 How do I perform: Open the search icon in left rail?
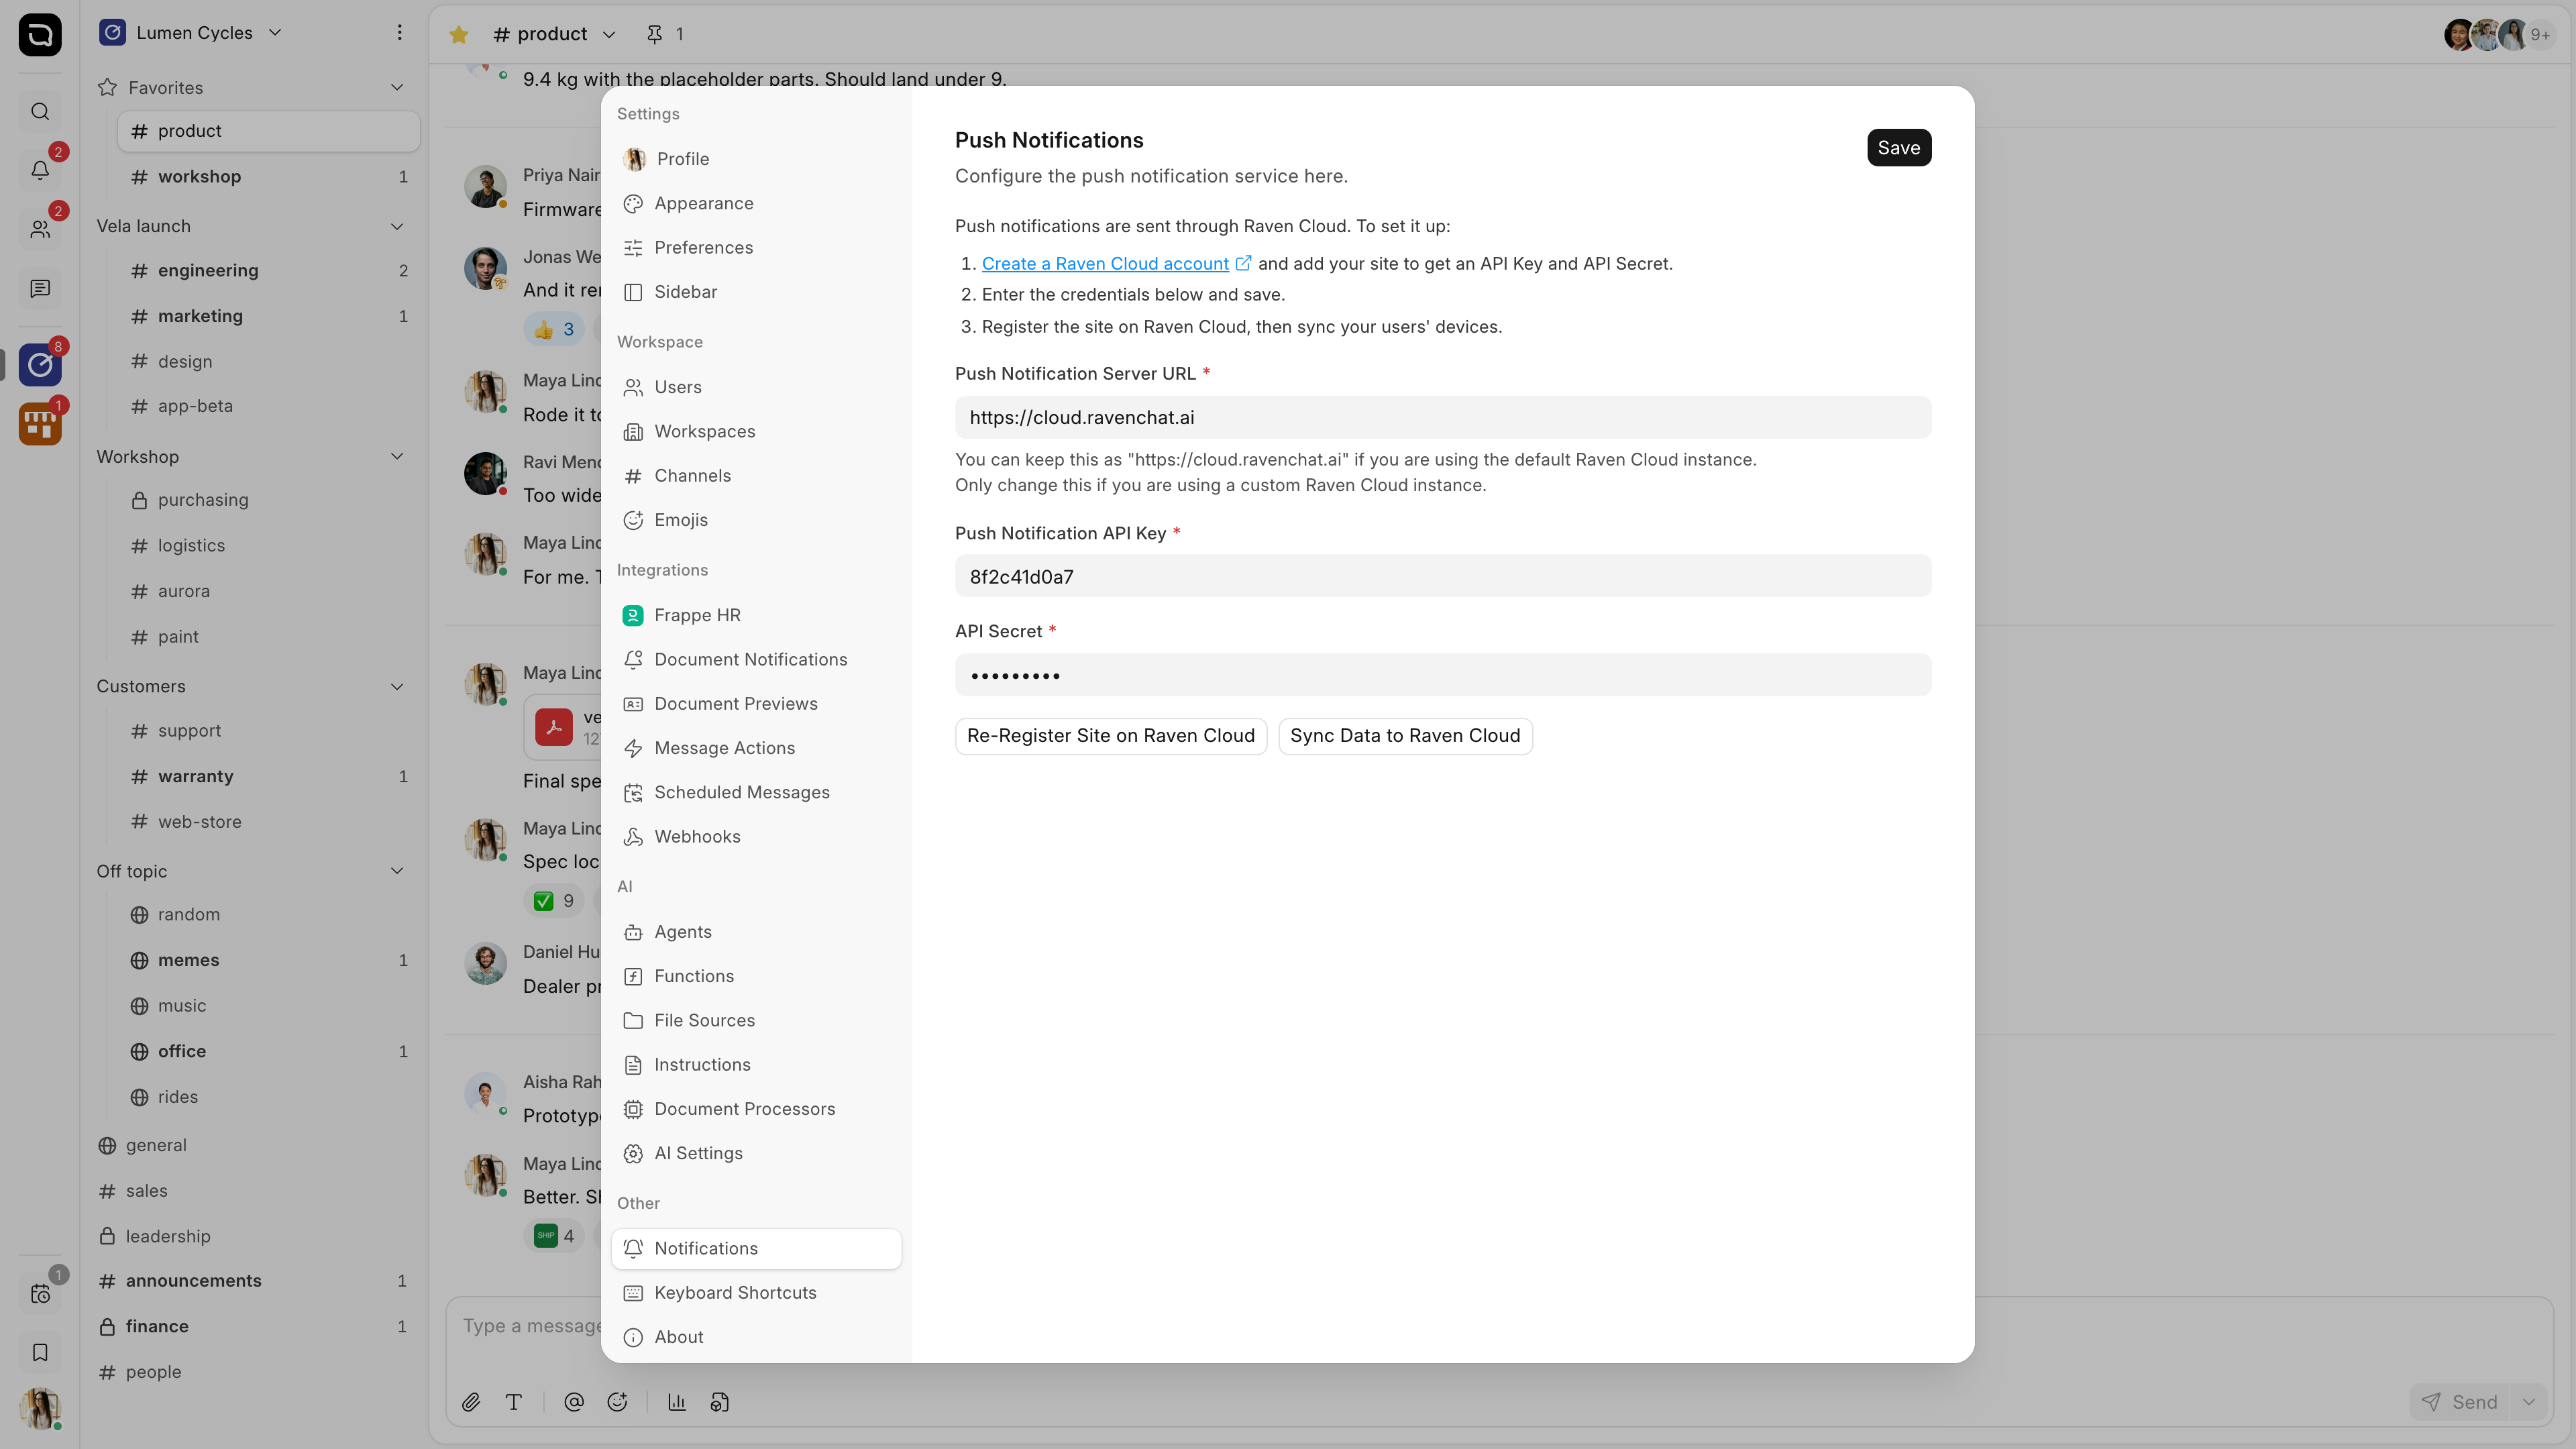pyautogui.click(x=40, y=111)
